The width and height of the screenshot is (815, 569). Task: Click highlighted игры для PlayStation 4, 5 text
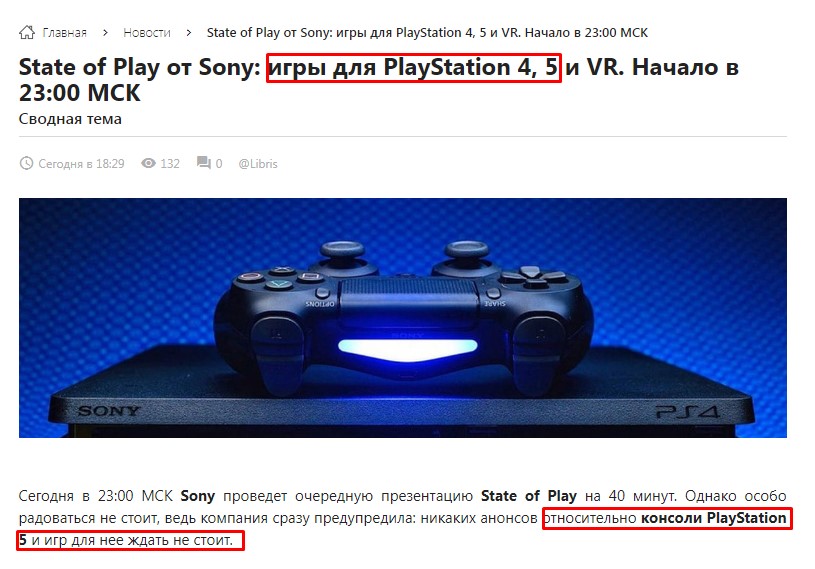click(414, 68)
